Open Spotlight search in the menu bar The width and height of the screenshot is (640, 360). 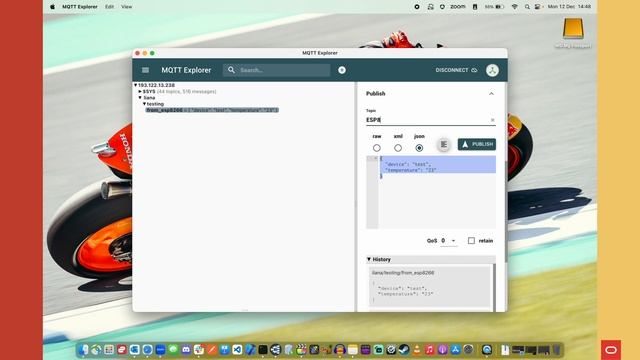click(x=527, y=7)
